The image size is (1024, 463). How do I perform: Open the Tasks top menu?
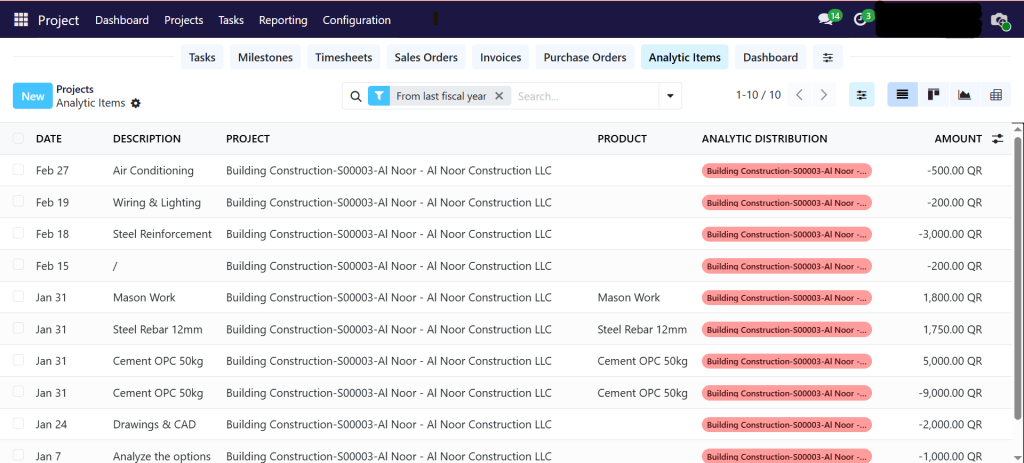click(x=231, y=20)
